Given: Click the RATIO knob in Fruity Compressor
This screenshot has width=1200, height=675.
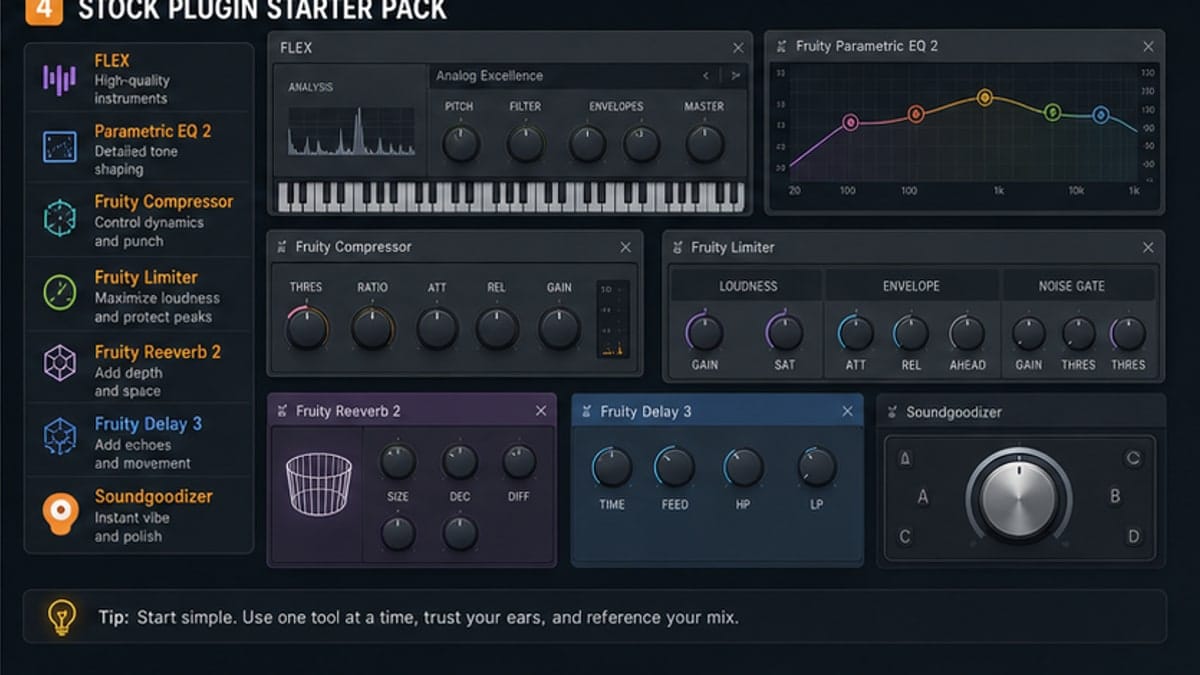Looking at the screenshot, I should tap(372, 328).
